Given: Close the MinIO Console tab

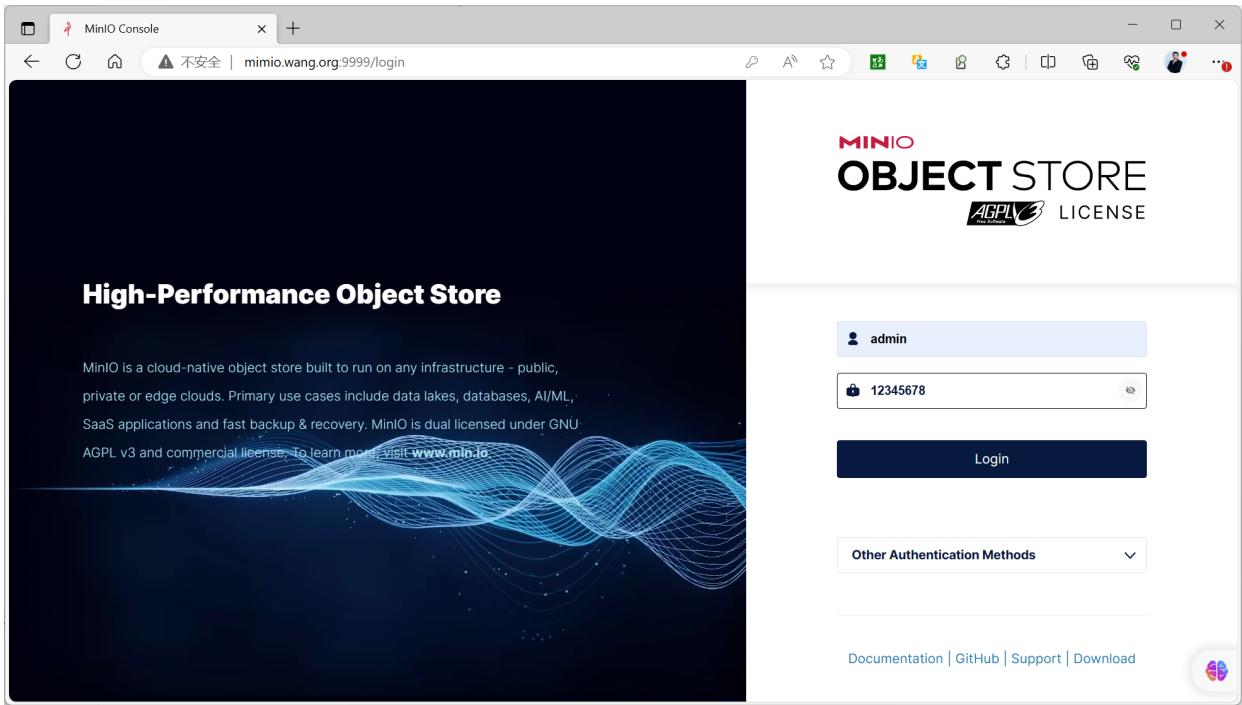Looking at the screenshot, I should (x=261, y=28).
